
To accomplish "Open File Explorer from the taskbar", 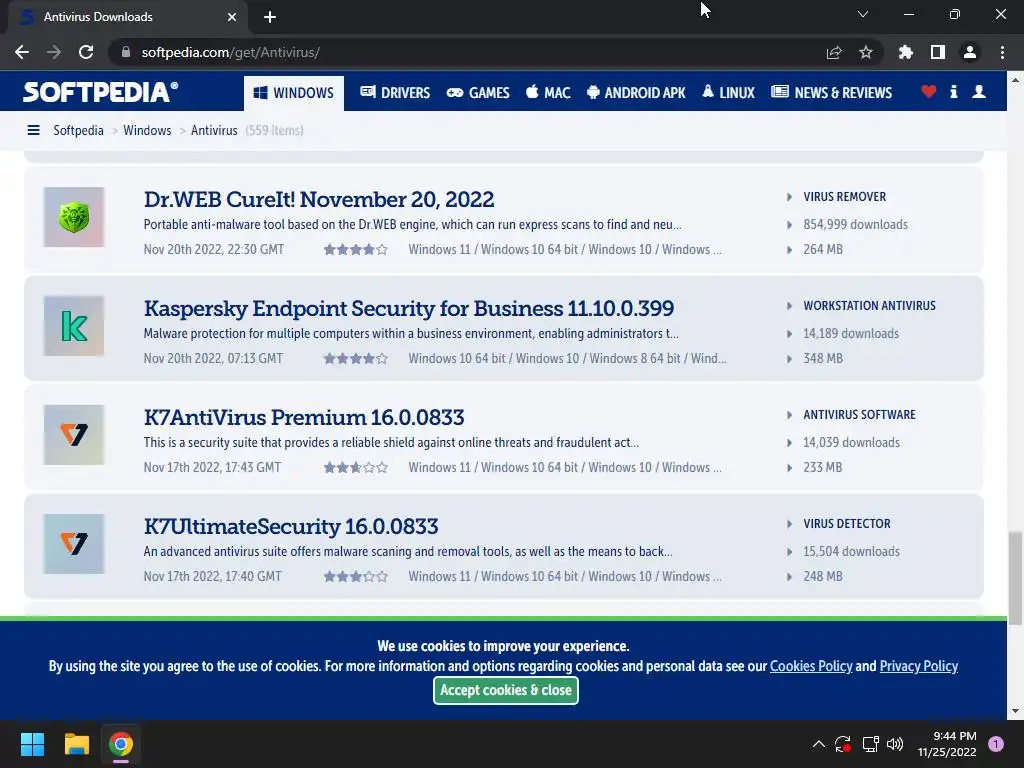I will pos(76,744).
